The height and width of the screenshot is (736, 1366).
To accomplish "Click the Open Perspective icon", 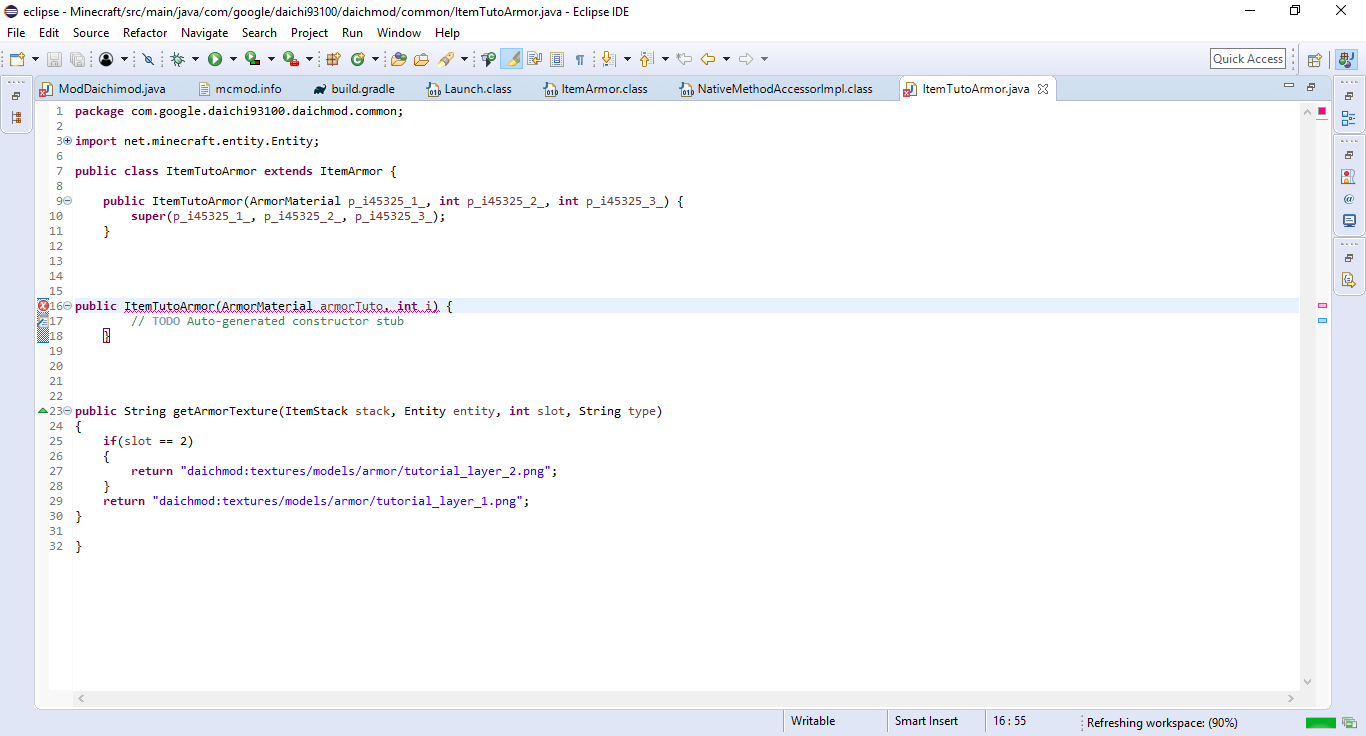I will pos(1315,60).
